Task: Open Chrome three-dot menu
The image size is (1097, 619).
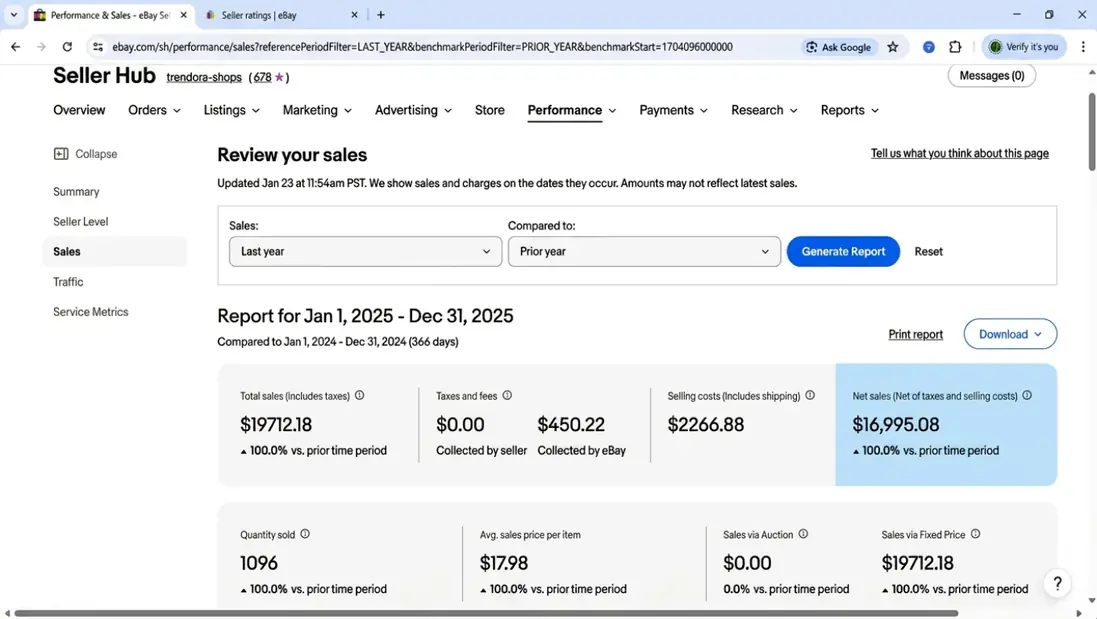Action: click(x=1083, y=47)
